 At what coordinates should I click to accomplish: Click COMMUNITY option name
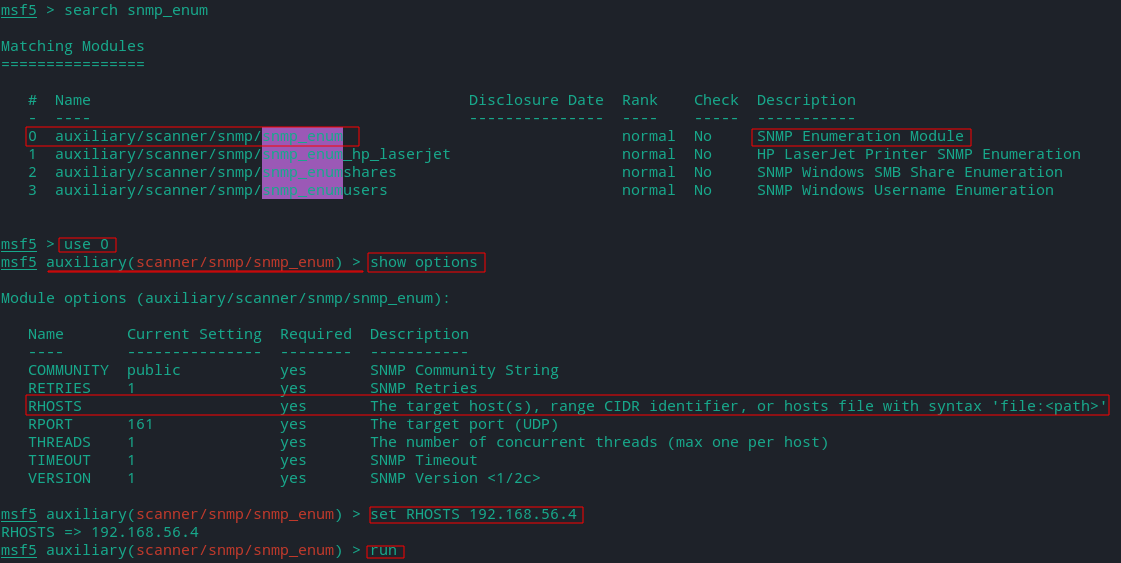(x=69, y=371)
